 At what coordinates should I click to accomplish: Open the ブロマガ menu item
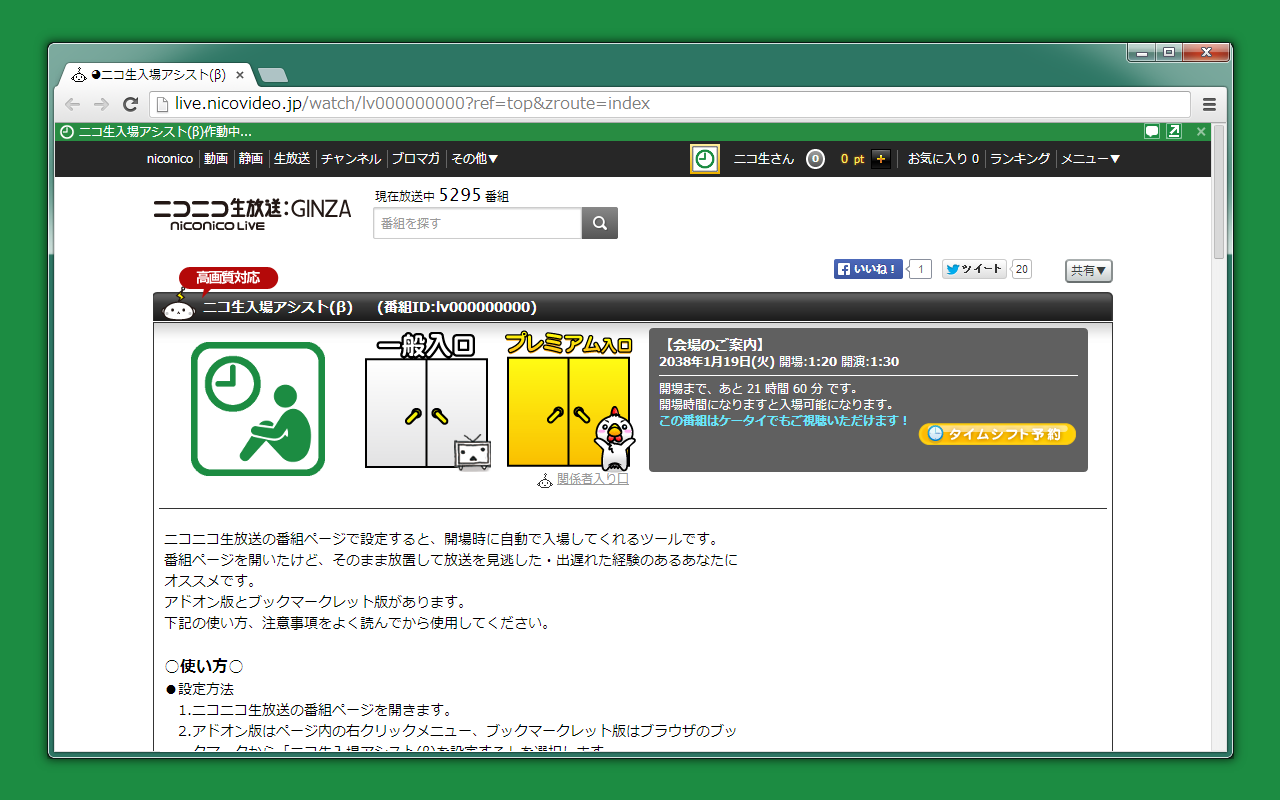click(x=416, y=159)
